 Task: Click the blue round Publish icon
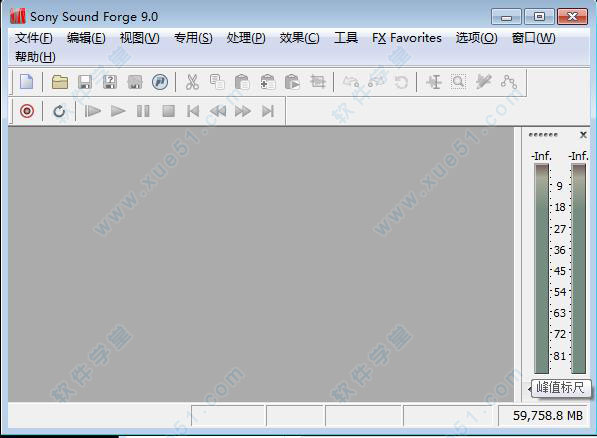pyautogui.click(x=160, y=82)
